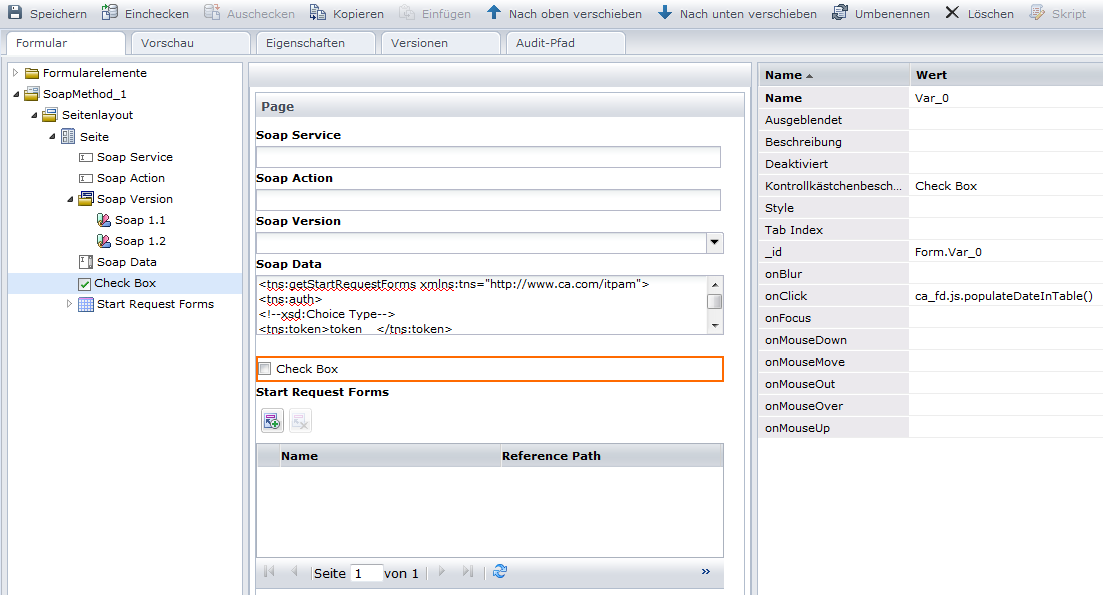Click the double-chevron overflow icon in pager

(x=706, y=572)
